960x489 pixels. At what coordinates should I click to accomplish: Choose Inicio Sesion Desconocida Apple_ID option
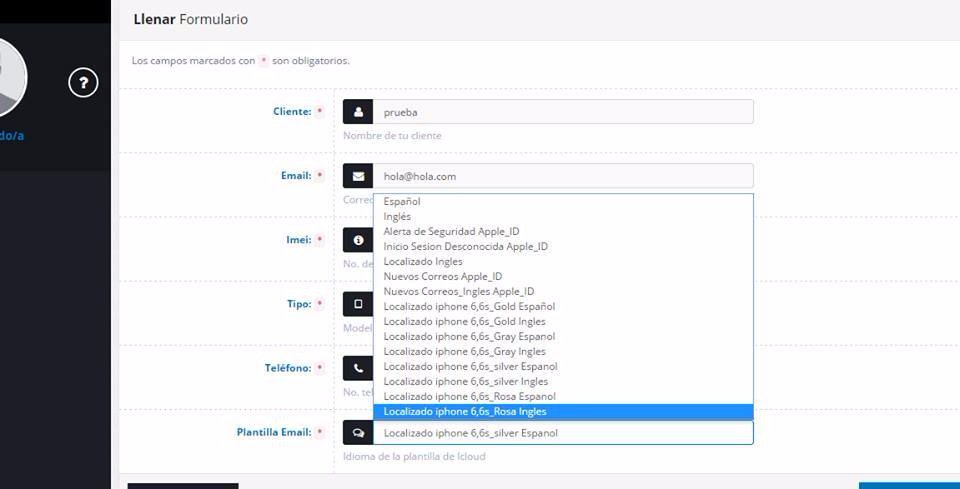(x=563, y=247)
